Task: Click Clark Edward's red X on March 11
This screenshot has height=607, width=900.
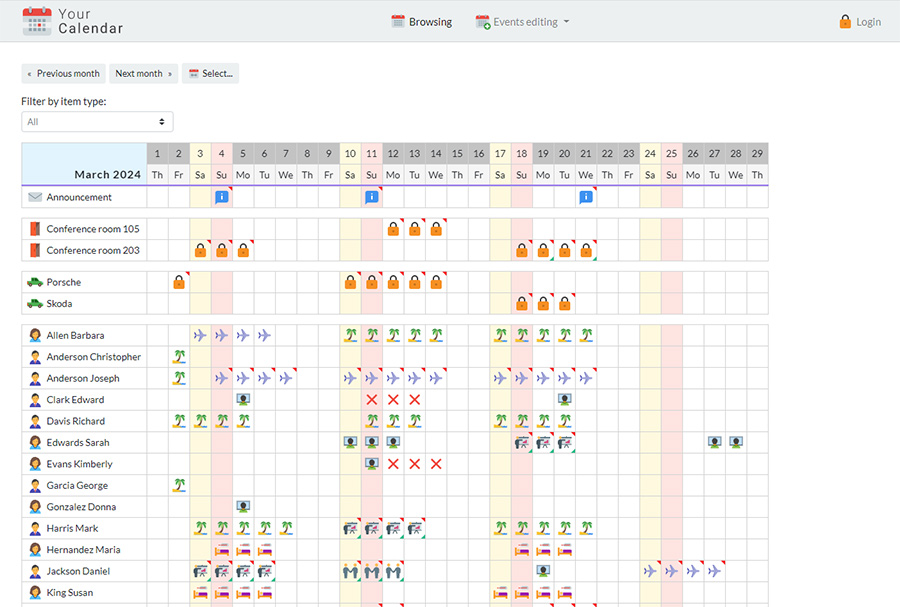Action: [372, 400]
